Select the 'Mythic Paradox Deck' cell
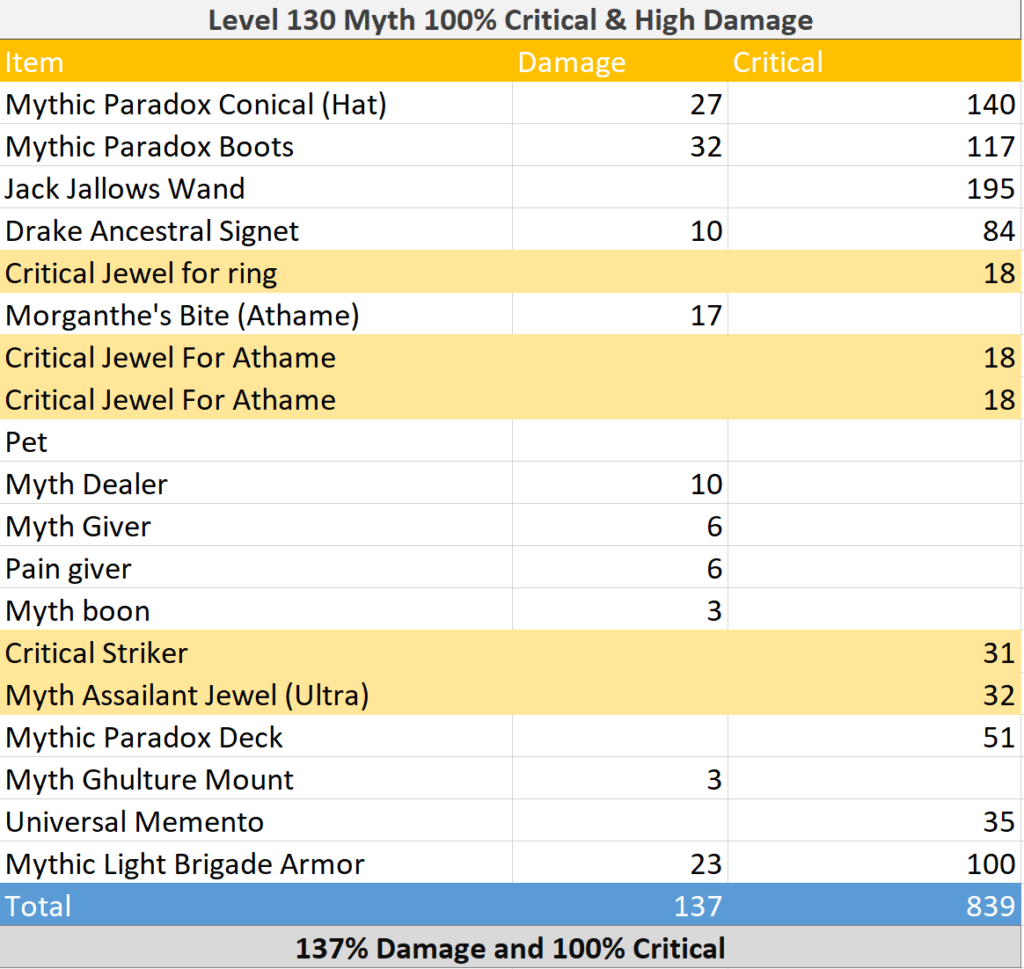 pyautogui.click(x=256, y=737)
